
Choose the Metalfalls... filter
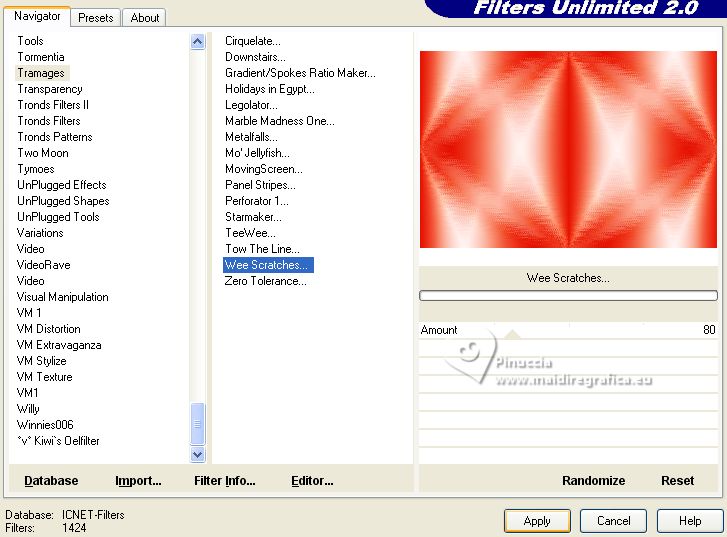[251, 137]
